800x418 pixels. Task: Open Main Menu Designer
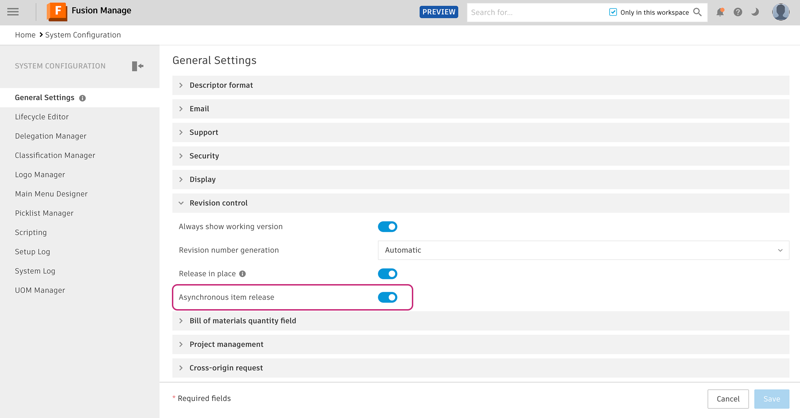(x=51, y=194)
